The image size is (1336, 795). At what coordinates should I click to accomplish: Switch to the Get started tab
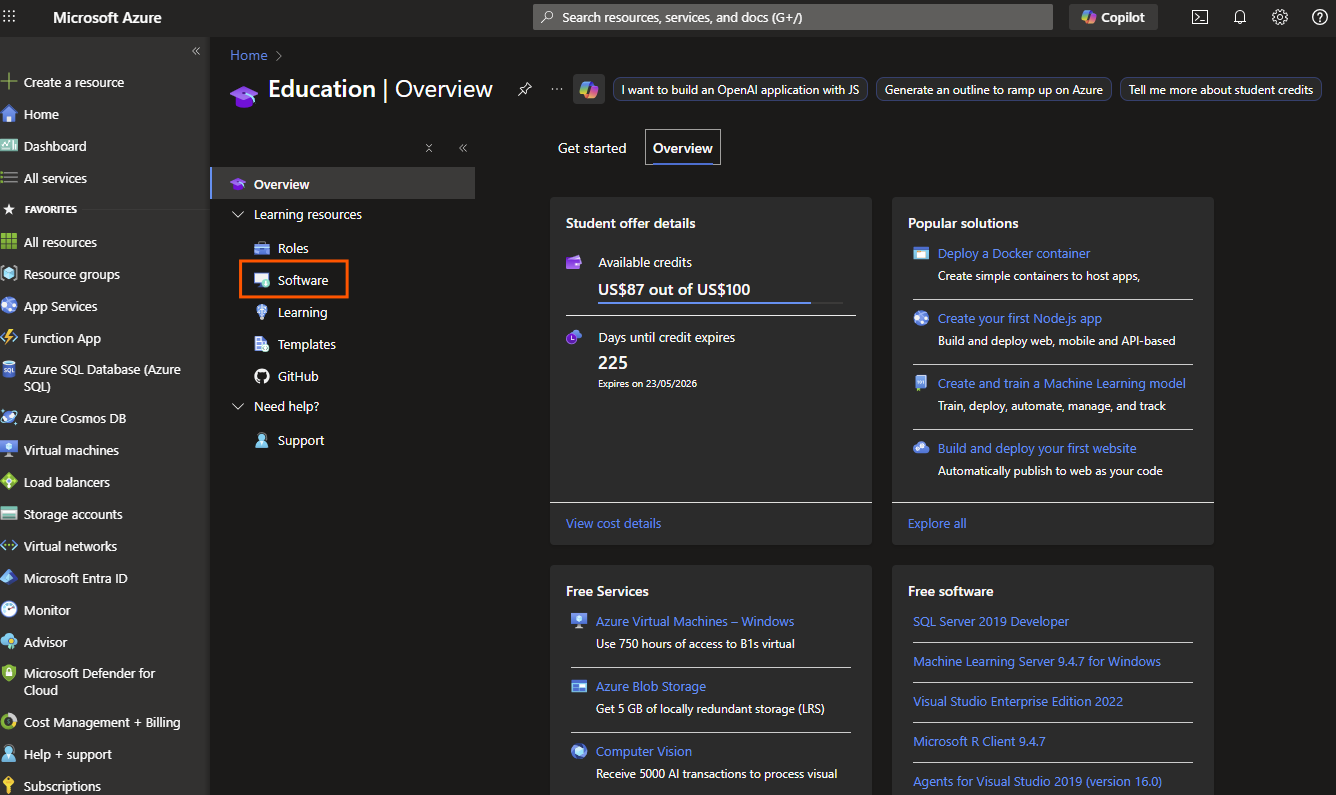592,148
